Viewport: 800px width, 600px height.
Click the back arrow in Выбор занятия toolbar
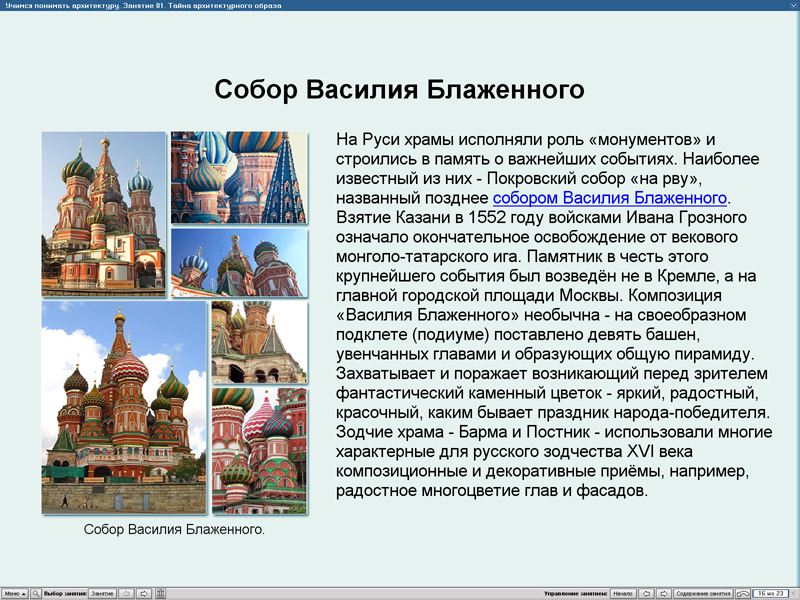coord(126,593)
